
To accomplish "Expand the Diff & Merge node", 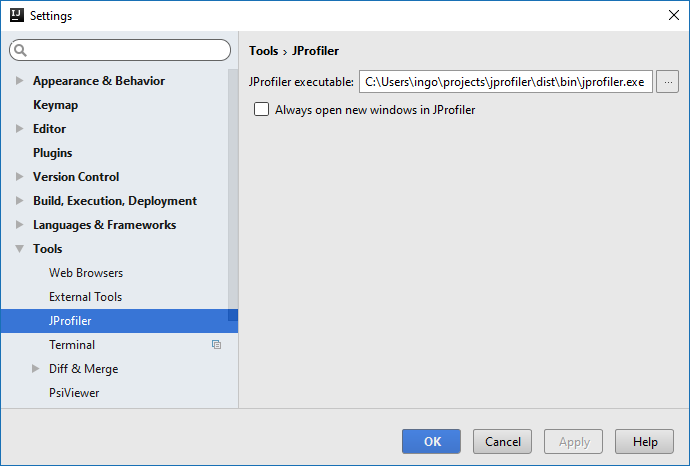I will [36, 369].
